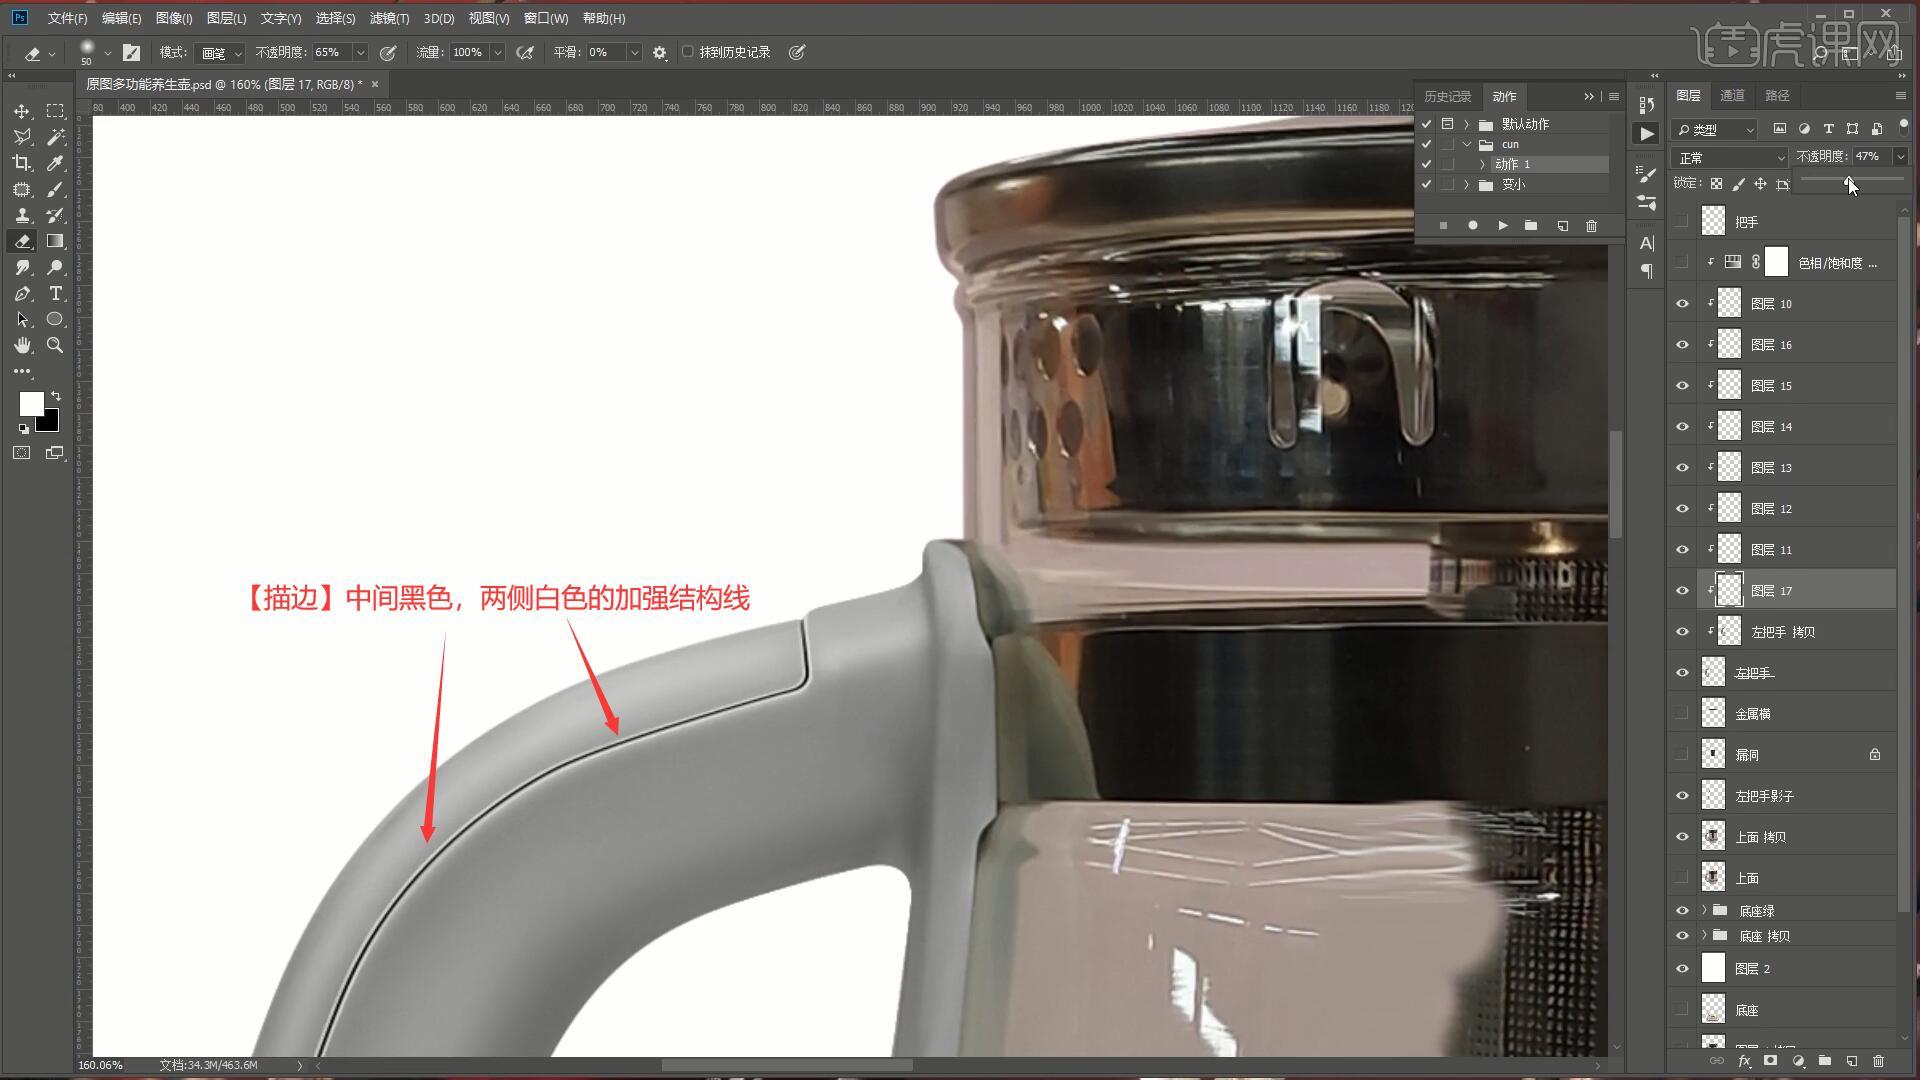Viewport: 1920px width, 1080px height.
Task: Select the Zoom tool
Action: pyautogui.click(x=55, y=345)
